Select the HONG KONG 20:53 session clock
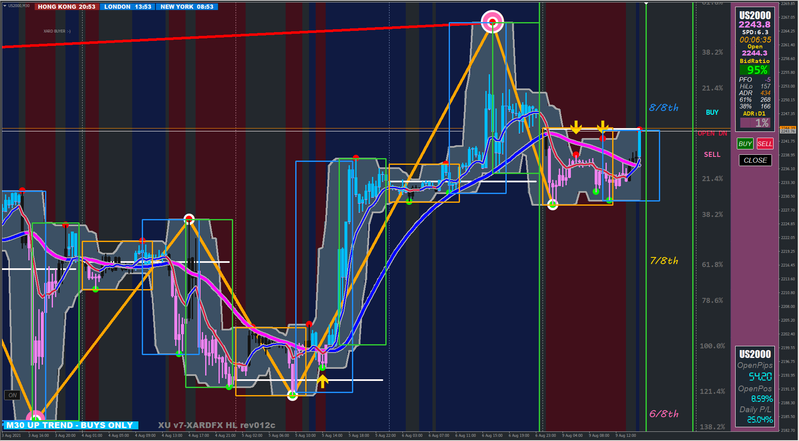799x441 pixels. point(67,7)
